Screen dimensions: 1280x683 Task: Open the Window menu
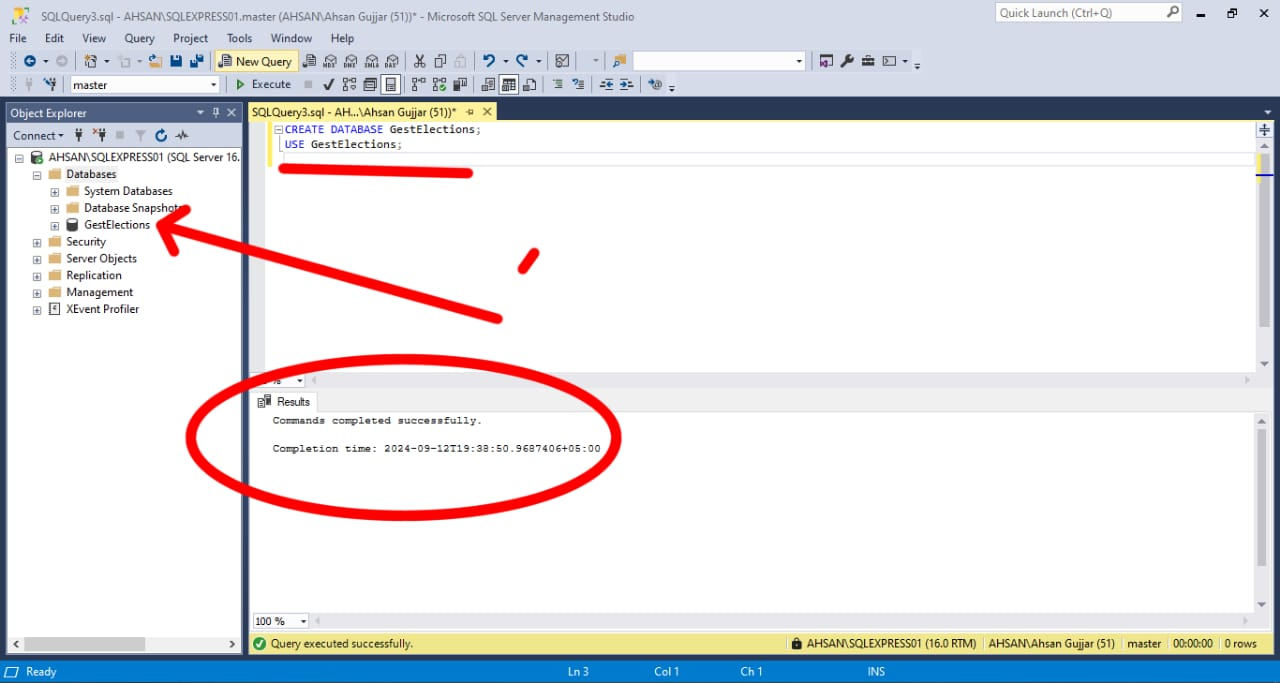pos(291,38)
